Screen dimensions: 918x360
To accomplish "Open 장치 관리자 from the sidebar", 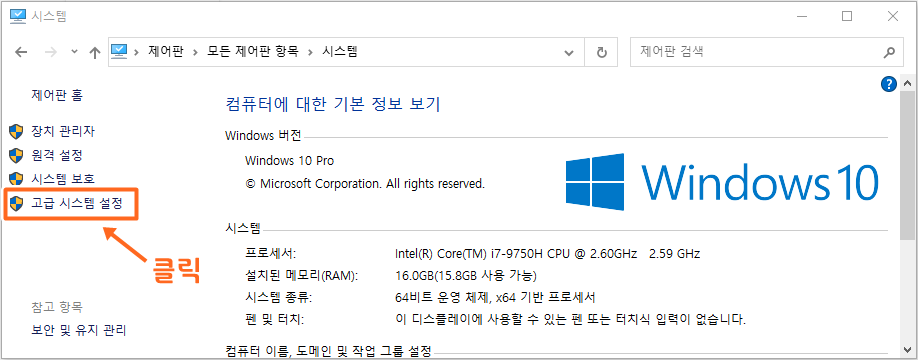I will [x=63, y=132].
